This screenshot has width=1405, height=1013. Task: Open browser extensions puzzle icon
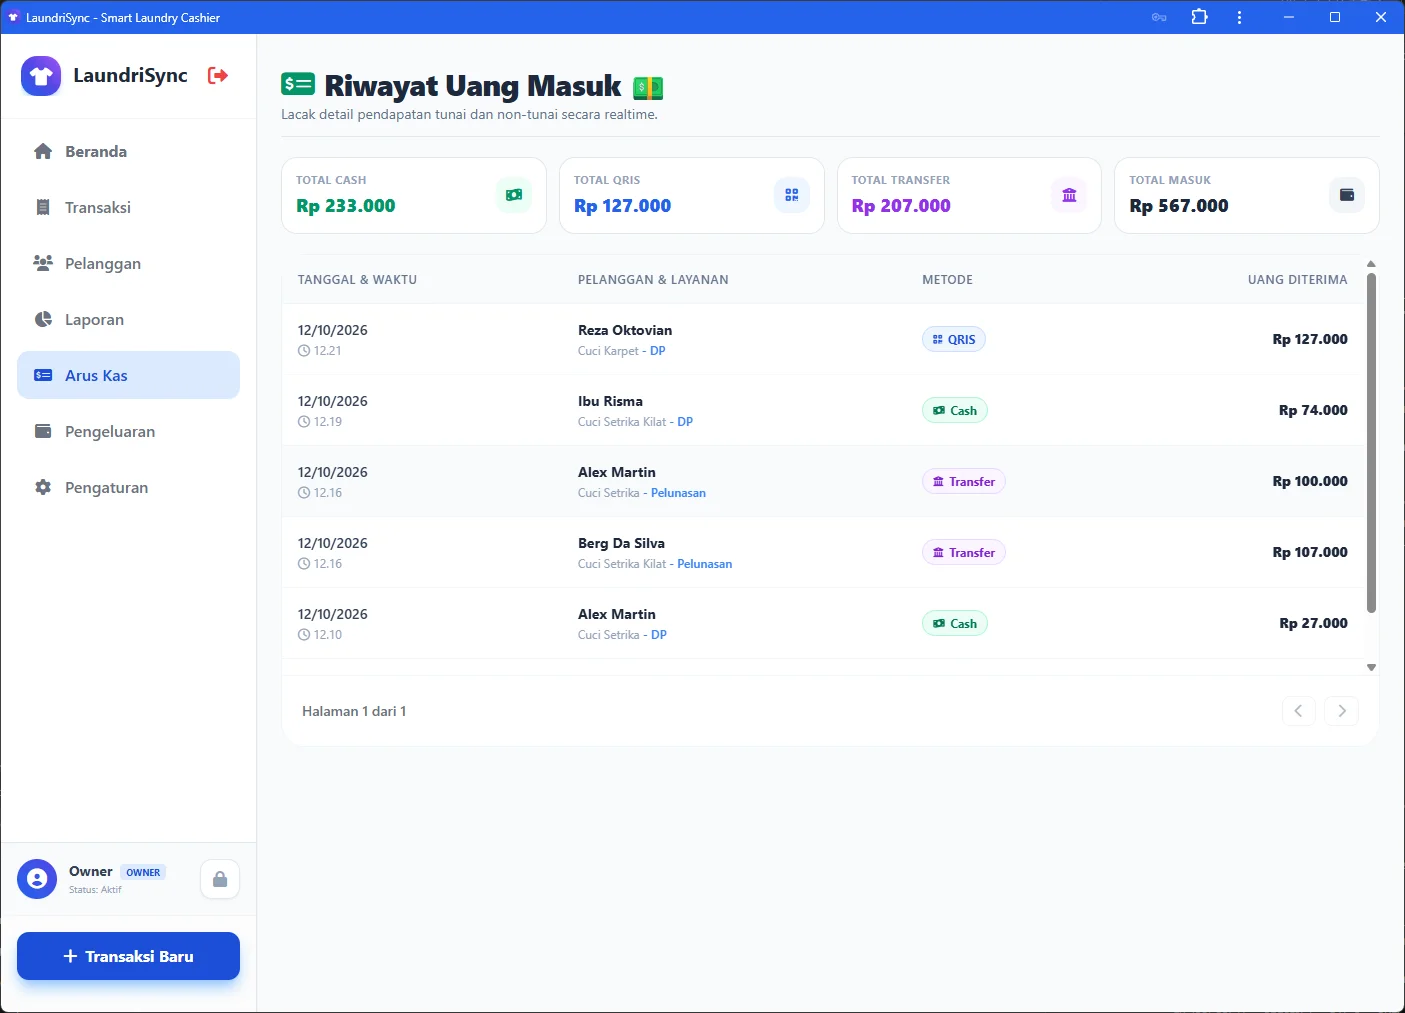(x=1200, y=17)
